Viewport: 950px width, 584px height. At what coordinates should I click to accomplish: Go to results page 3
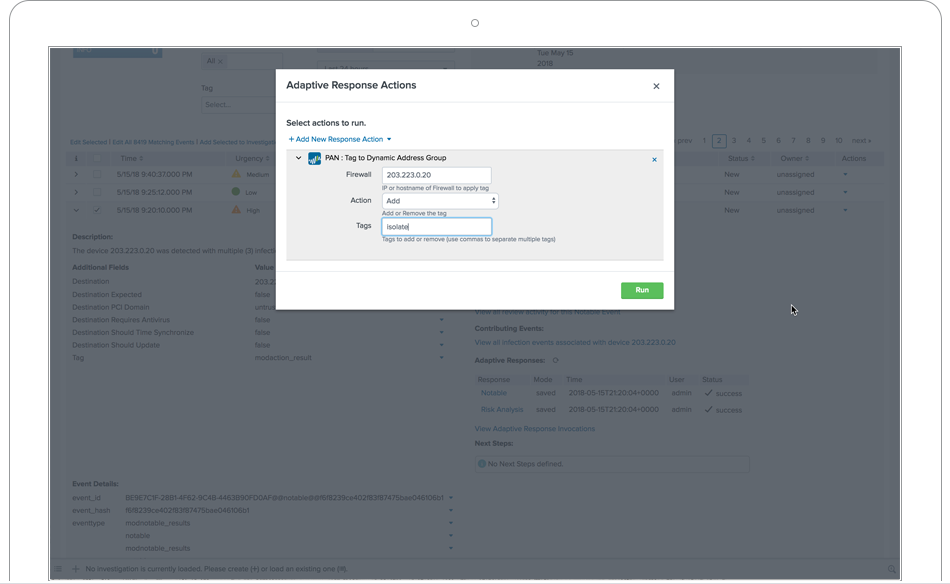(x=734, y=141)
